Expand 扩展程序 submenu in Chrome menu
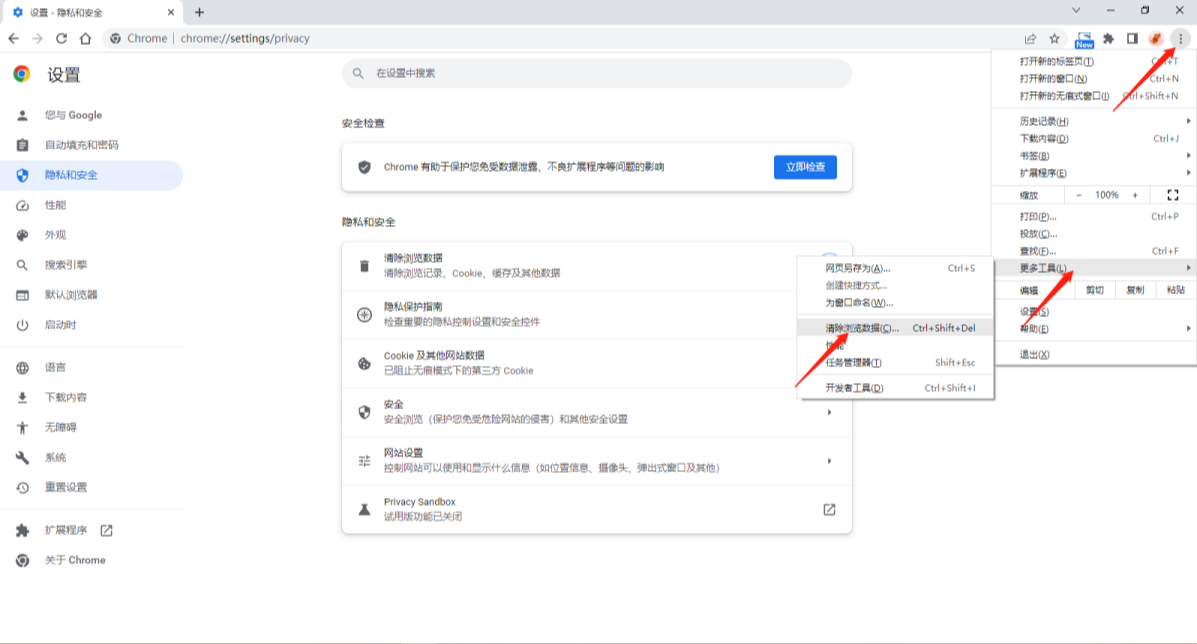Viewport: 1197px width, 644px height. click(x=1093, y=173)
